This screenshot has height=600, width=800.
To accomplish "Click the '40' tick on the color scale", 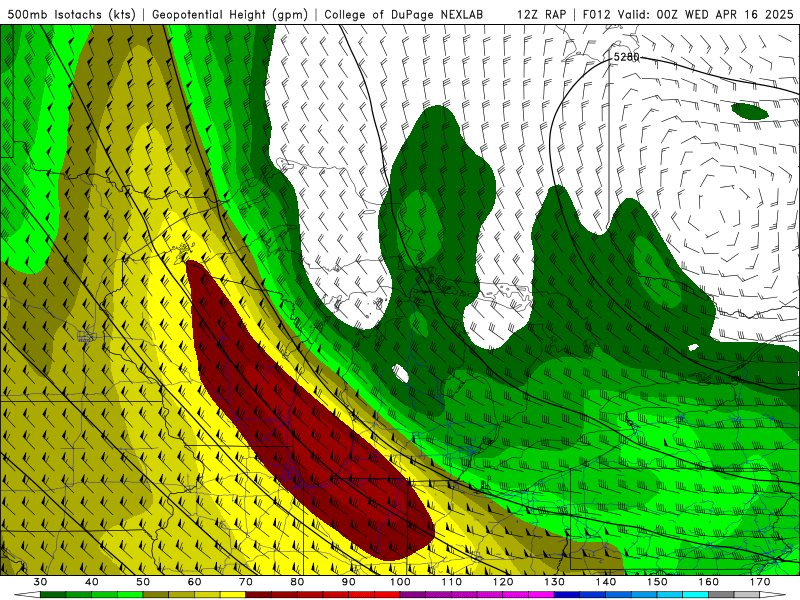I will pyautogui.click(x=91, y=582).
